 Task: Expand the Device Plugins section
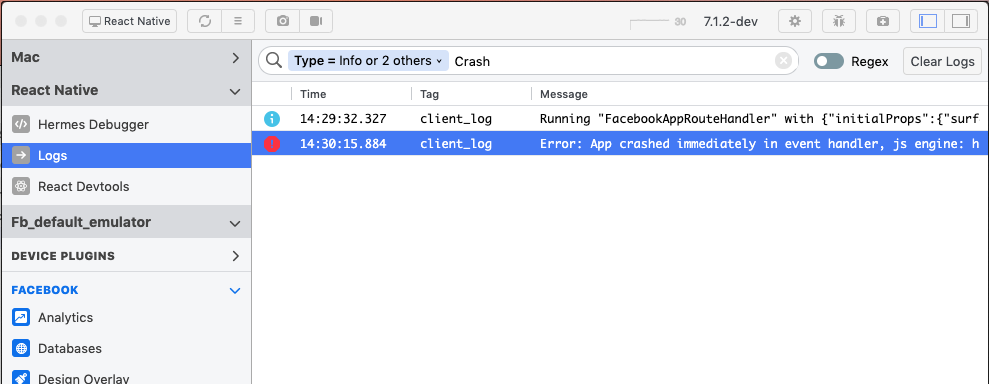pos(126,256)
